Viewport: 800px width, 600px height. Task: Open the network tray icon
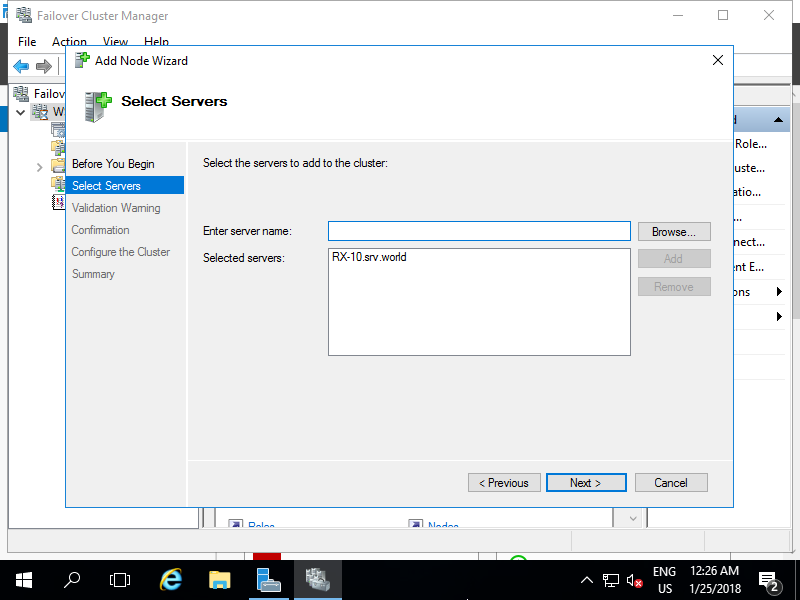pyautogui.click(x=611, y=580)
